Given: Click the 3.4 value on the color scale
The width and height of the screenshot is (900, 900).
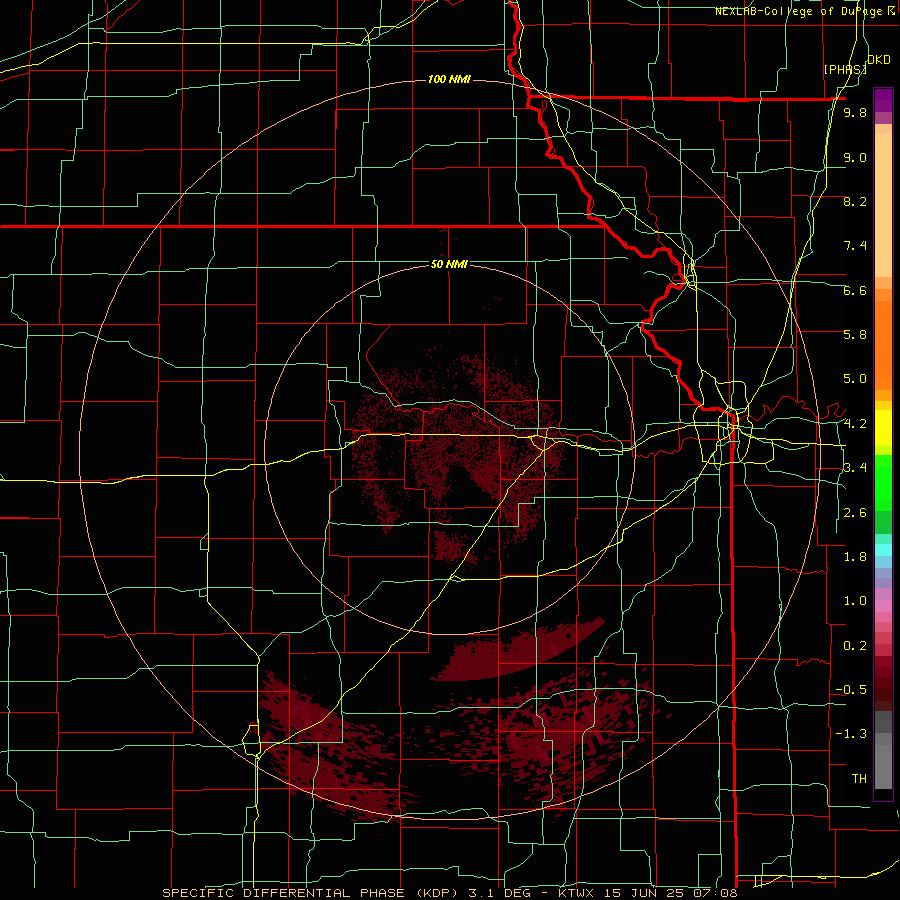Looking at the screenshot, I should 855,468.
